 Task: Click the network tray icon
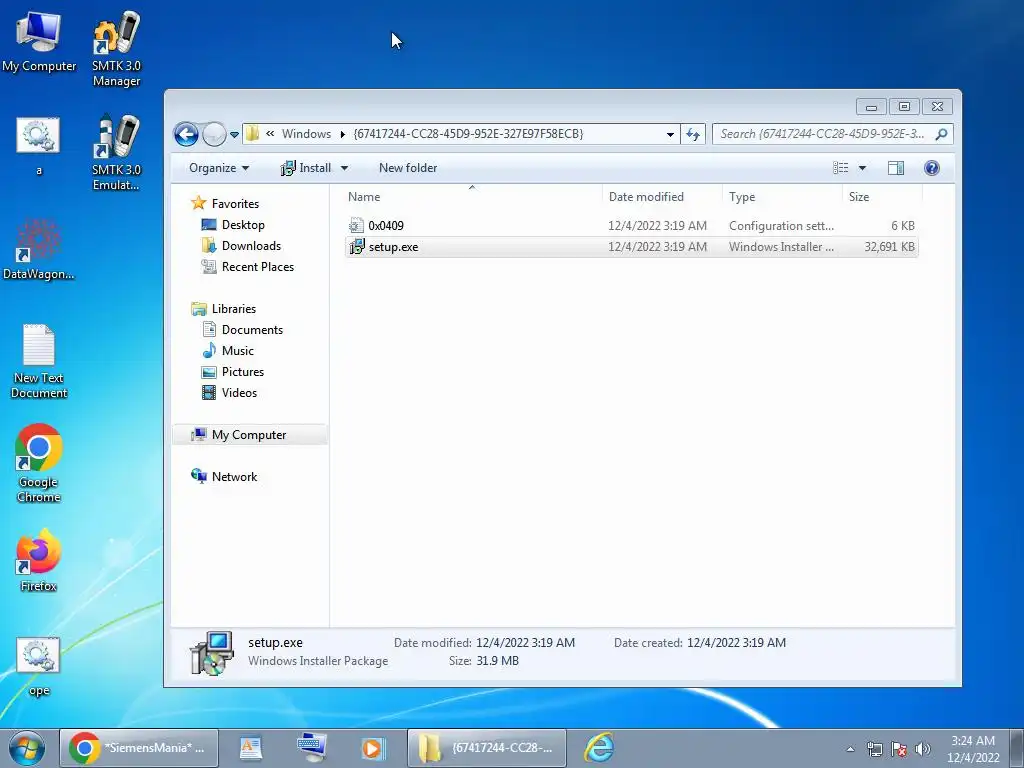coord(874,749)
